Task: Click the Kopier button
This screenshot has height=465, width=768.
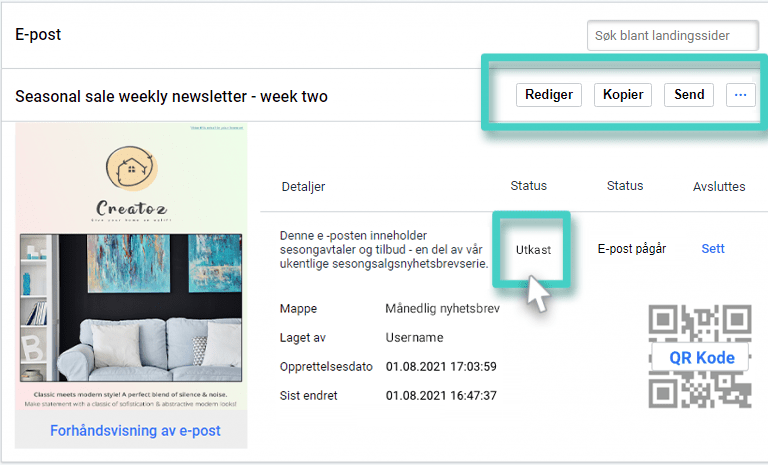Action: 623,95
